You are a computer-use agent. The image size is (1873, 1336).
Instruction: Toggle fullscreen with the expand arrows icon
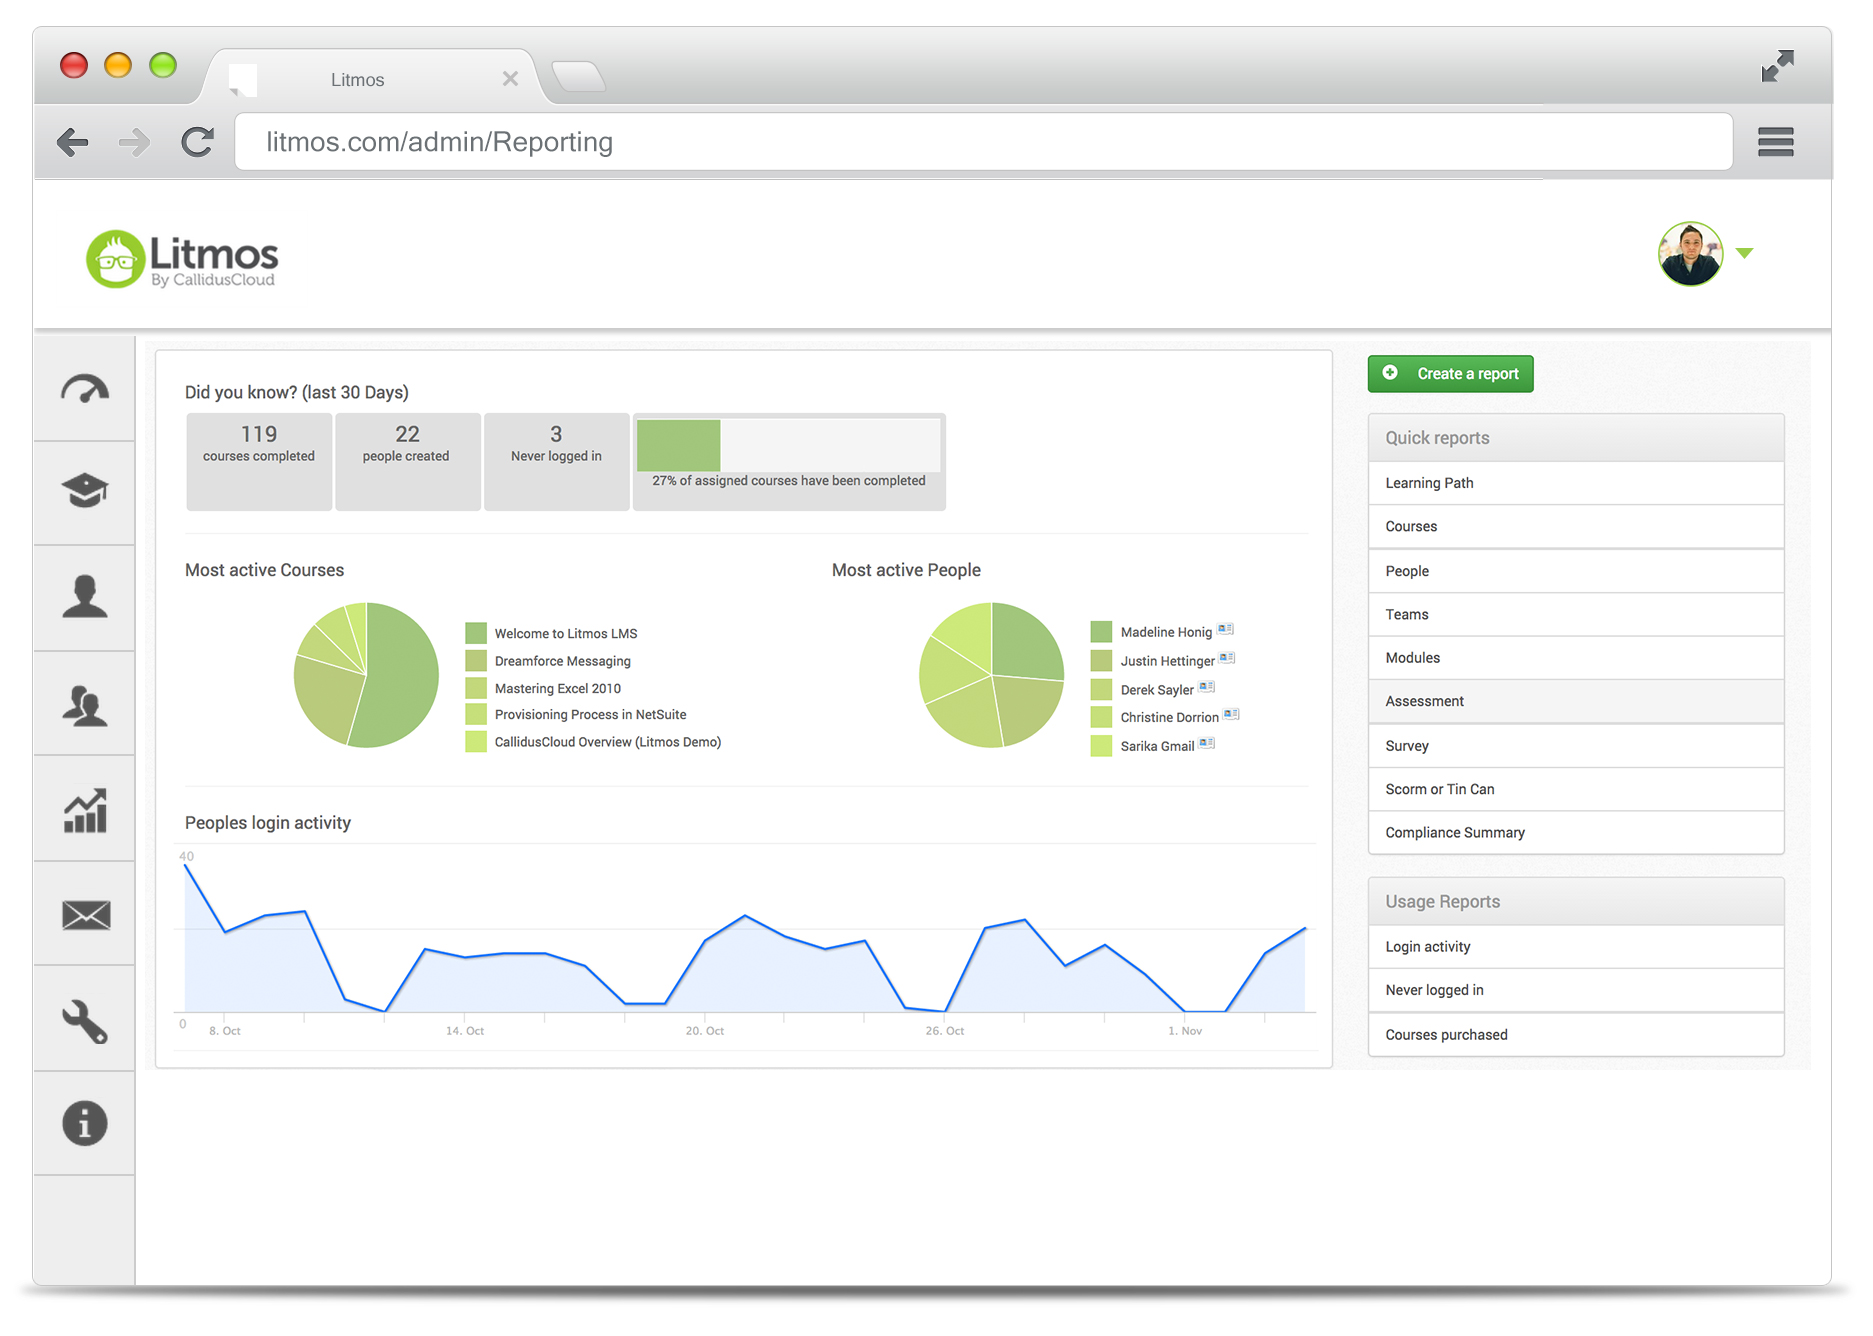tap(1778, 66)
